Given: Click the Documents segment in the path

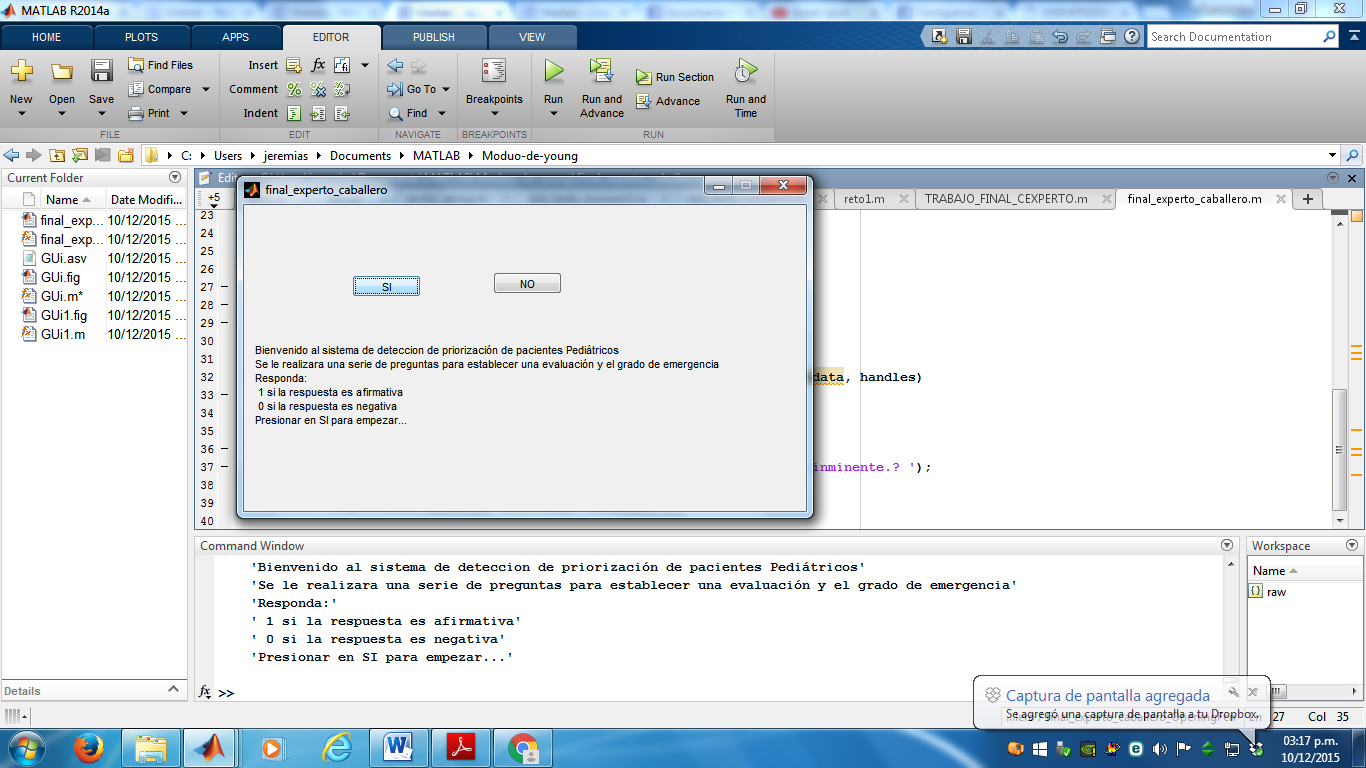Looking at the screenshot, I should click(x=361, y=156).
